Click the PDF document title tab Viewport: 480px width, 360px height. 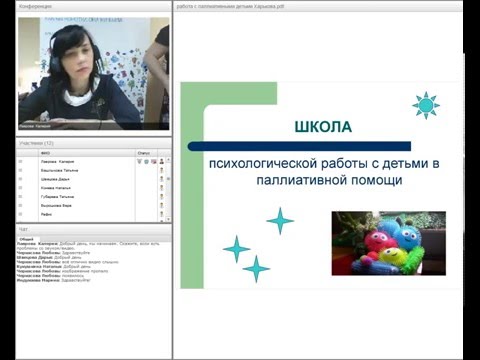230,6
